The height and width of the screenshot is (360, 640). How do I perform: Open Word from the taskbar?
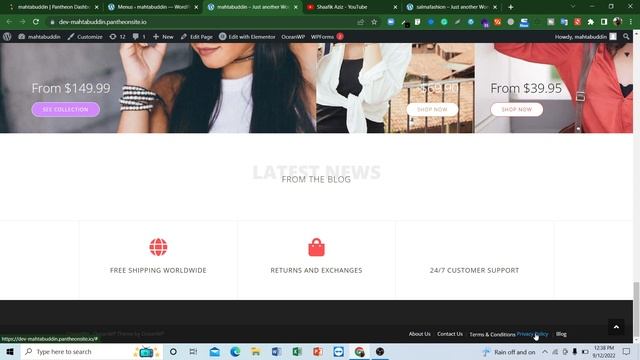(276, 351)
